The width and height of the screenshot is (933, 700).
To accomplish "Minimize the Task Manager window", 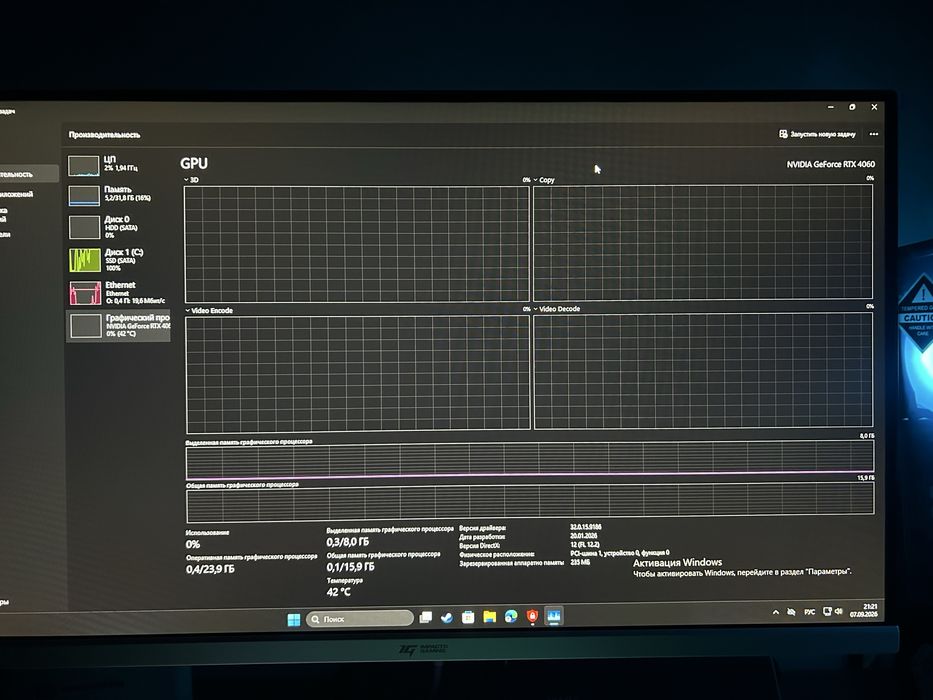I will (830, 107).
